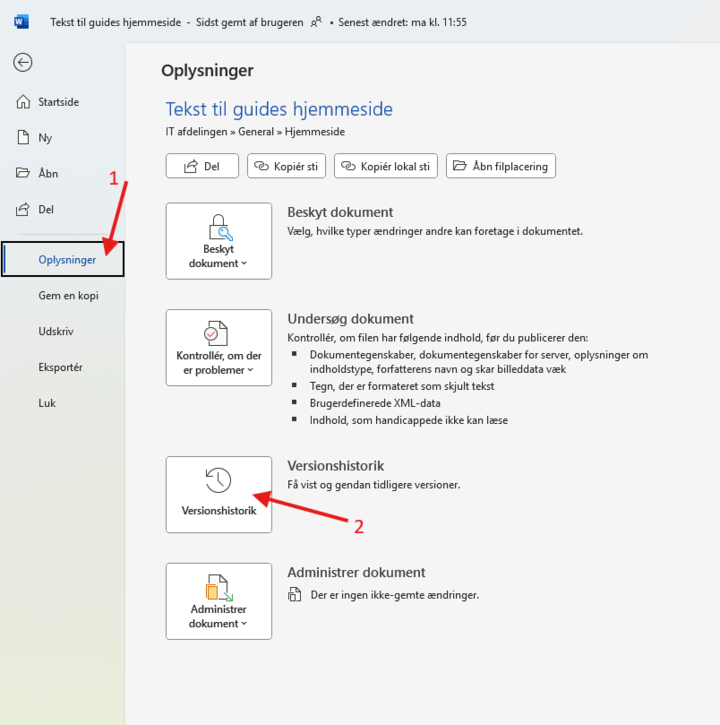Click the sharing people icon in title bar
This screenshot has height=725, width=720.
click(x=317, y=22)
